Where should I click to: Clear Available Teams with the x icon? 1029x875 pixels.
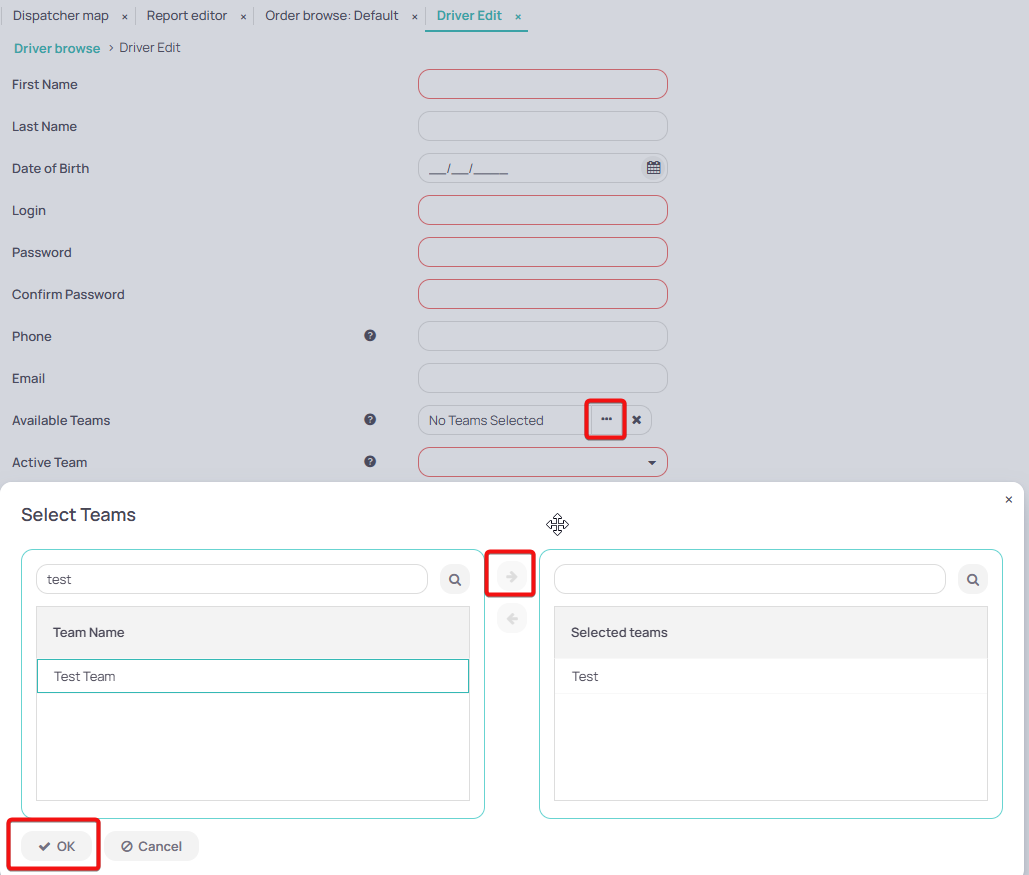pyautogui.click(x=636, y=419)
